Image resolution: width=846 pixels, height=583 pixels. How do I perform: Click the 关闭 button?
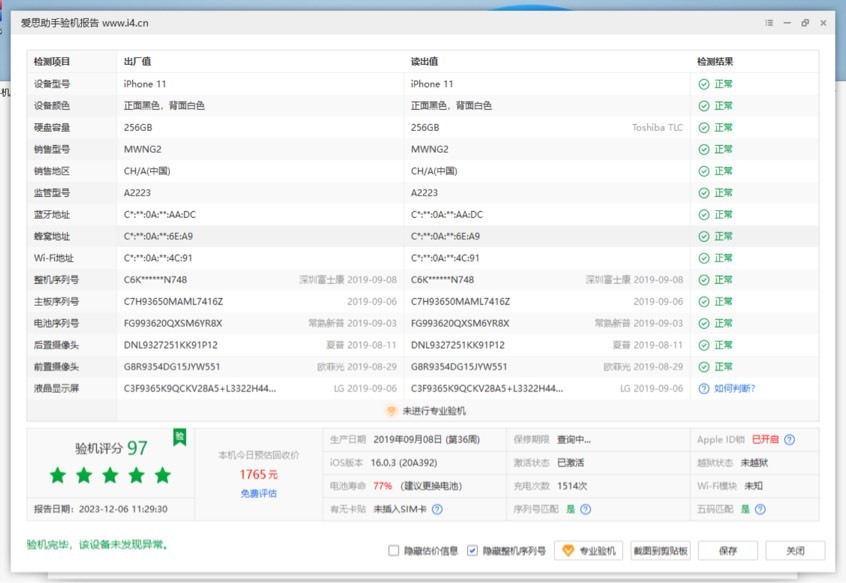[795, 551]
